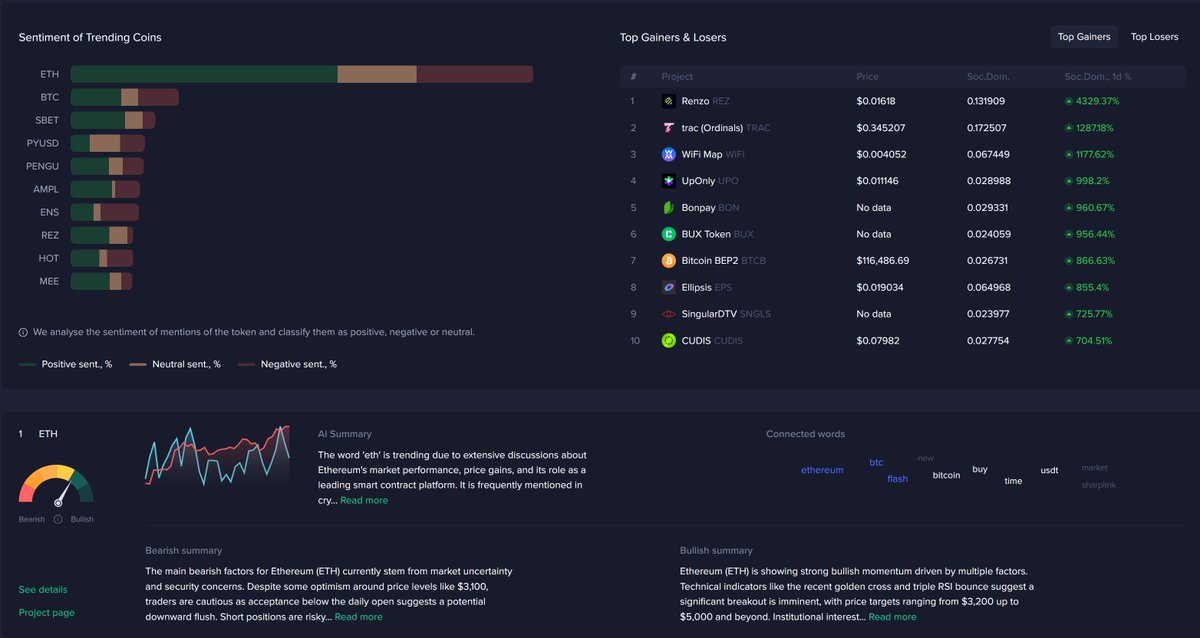Click ETH tan neutral sentiment bar segment
Image resolution: width=1200 pixels, height=638 pixels.
coord(377,74)
